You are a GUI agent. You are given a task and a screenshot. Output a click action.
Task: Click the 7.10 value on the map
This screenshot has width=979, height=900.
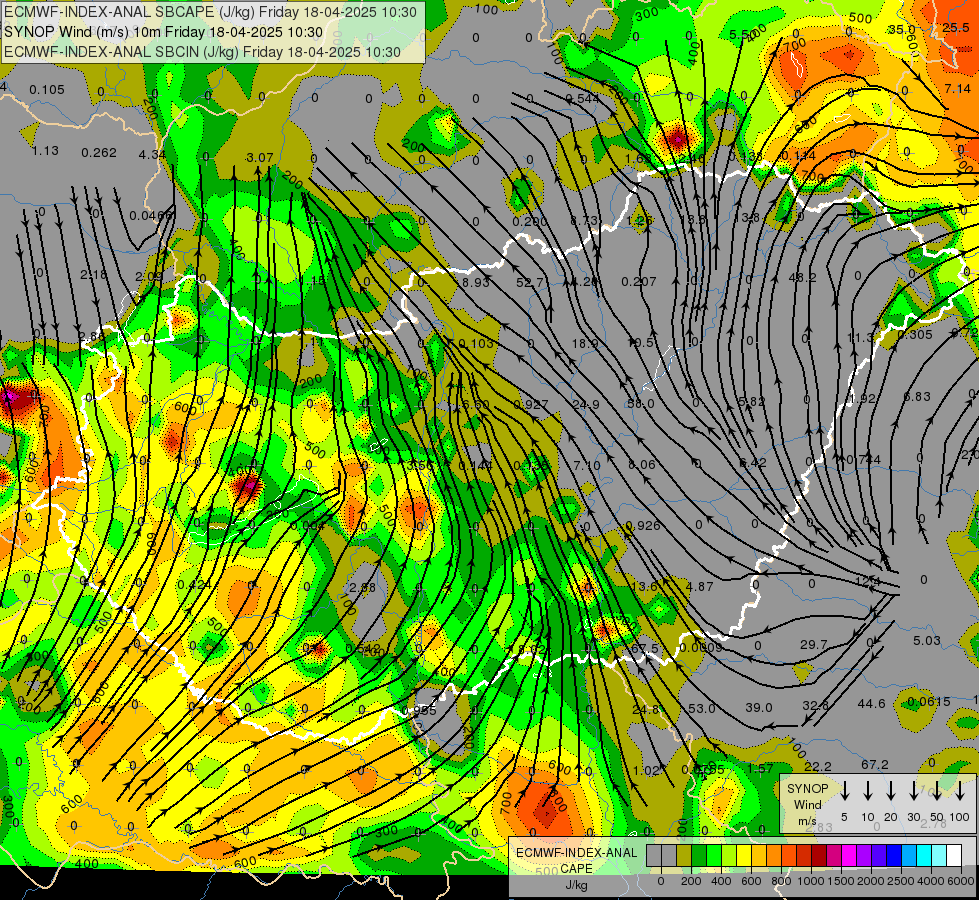pos(587,465)
